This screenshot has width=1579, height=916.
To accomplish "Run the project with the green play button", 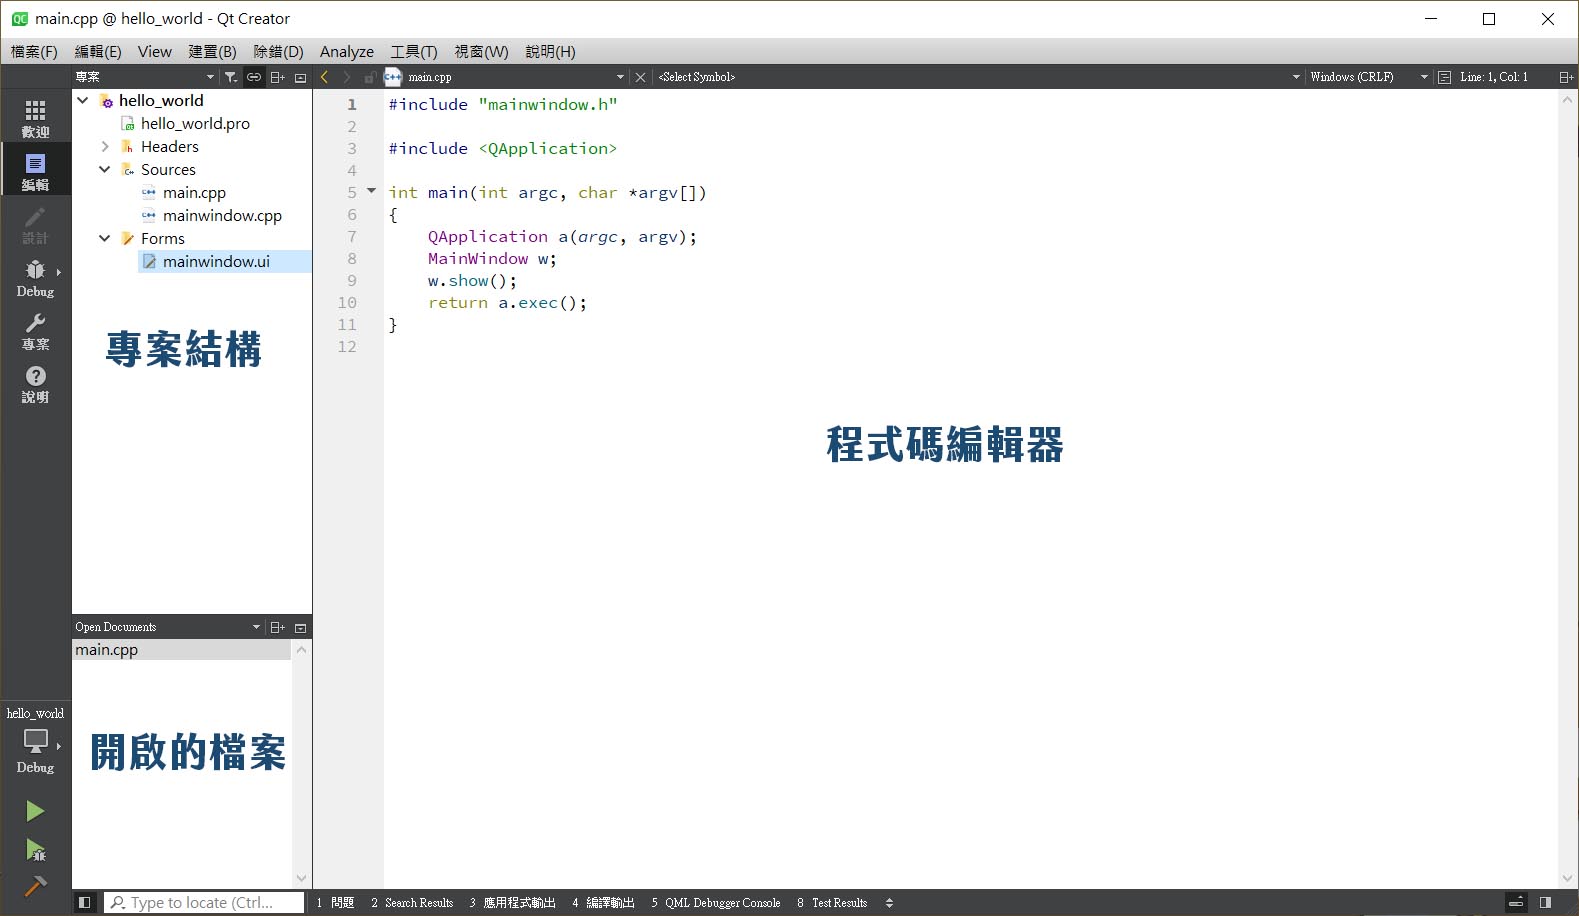I will 35,811.
